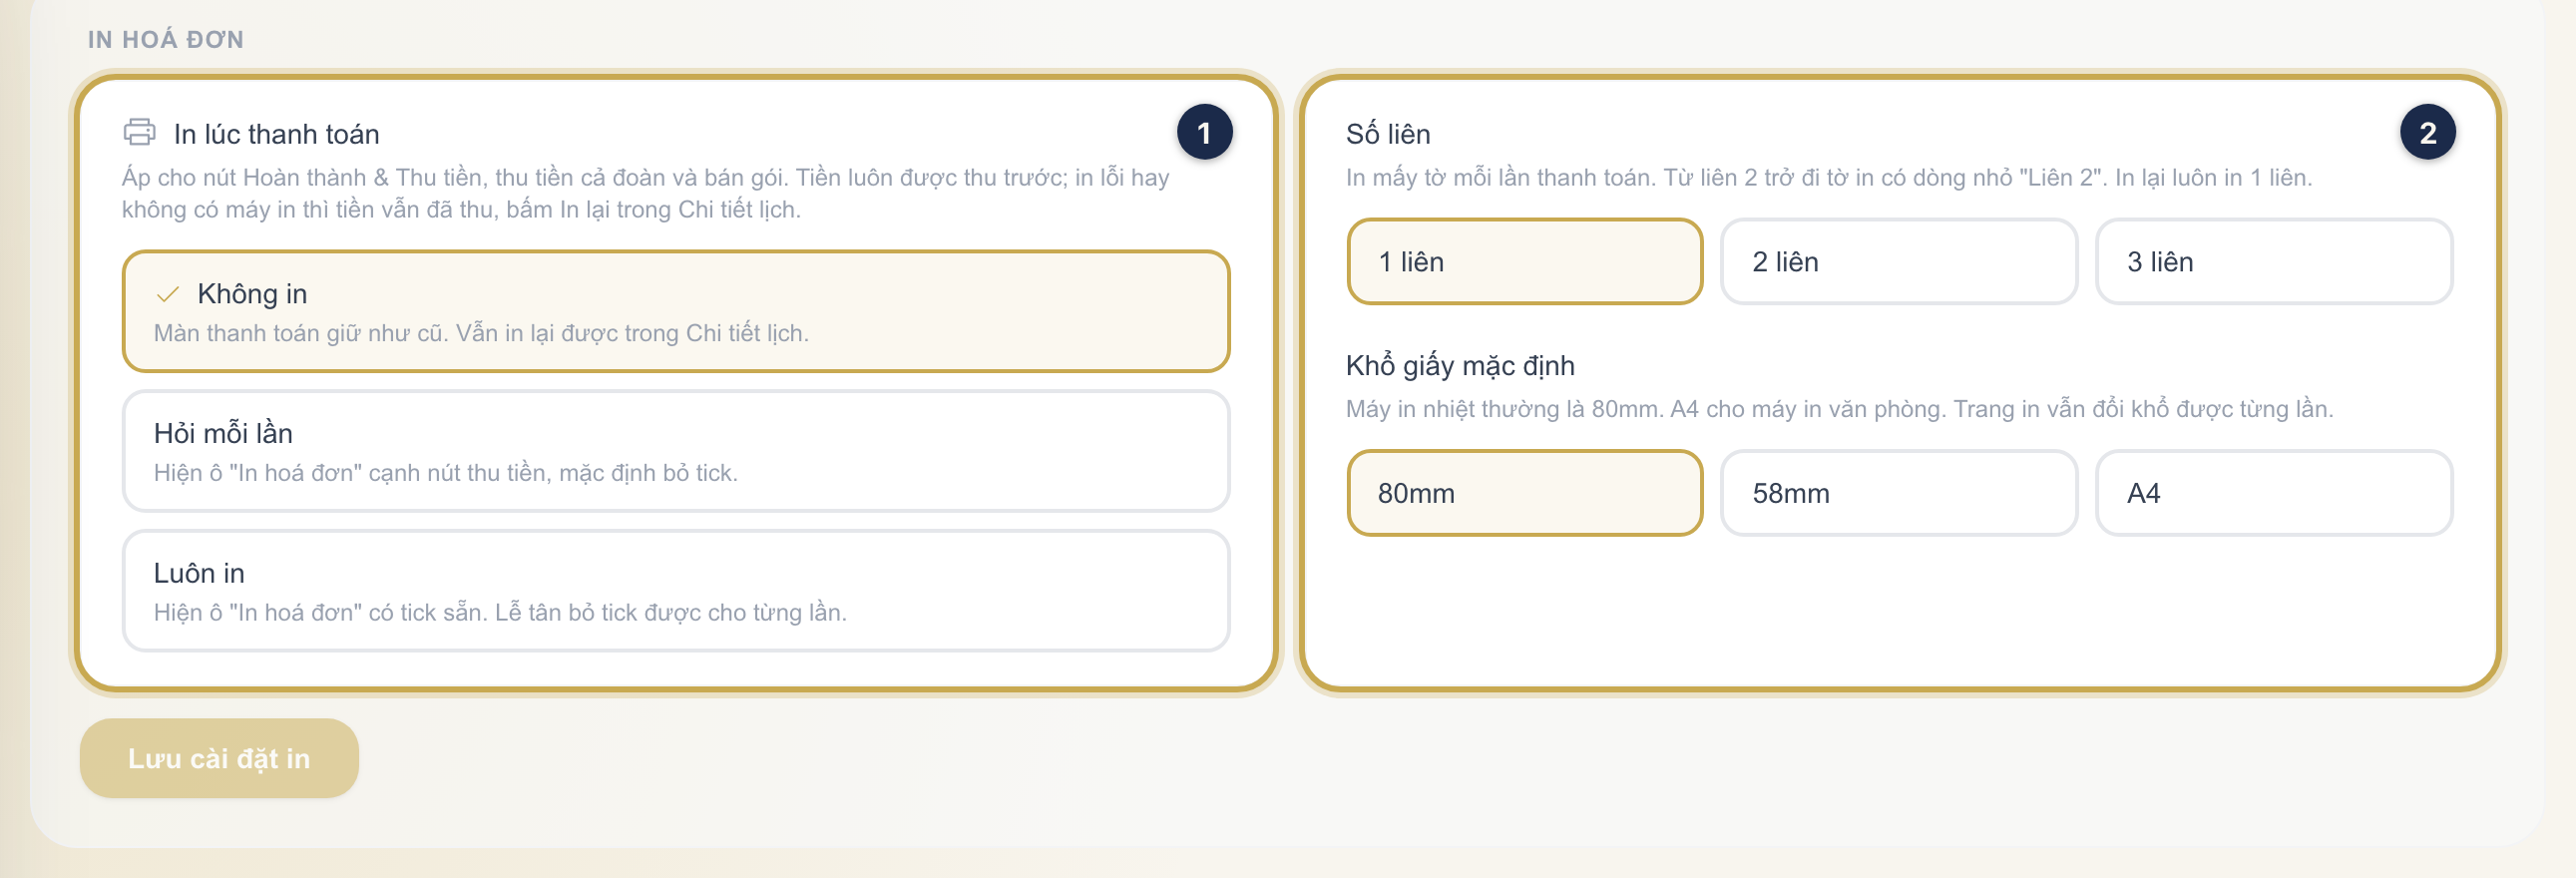Save with Lưu cài đặt in button
Viewport: 2576px width, 878px height.
pos(219,758)
